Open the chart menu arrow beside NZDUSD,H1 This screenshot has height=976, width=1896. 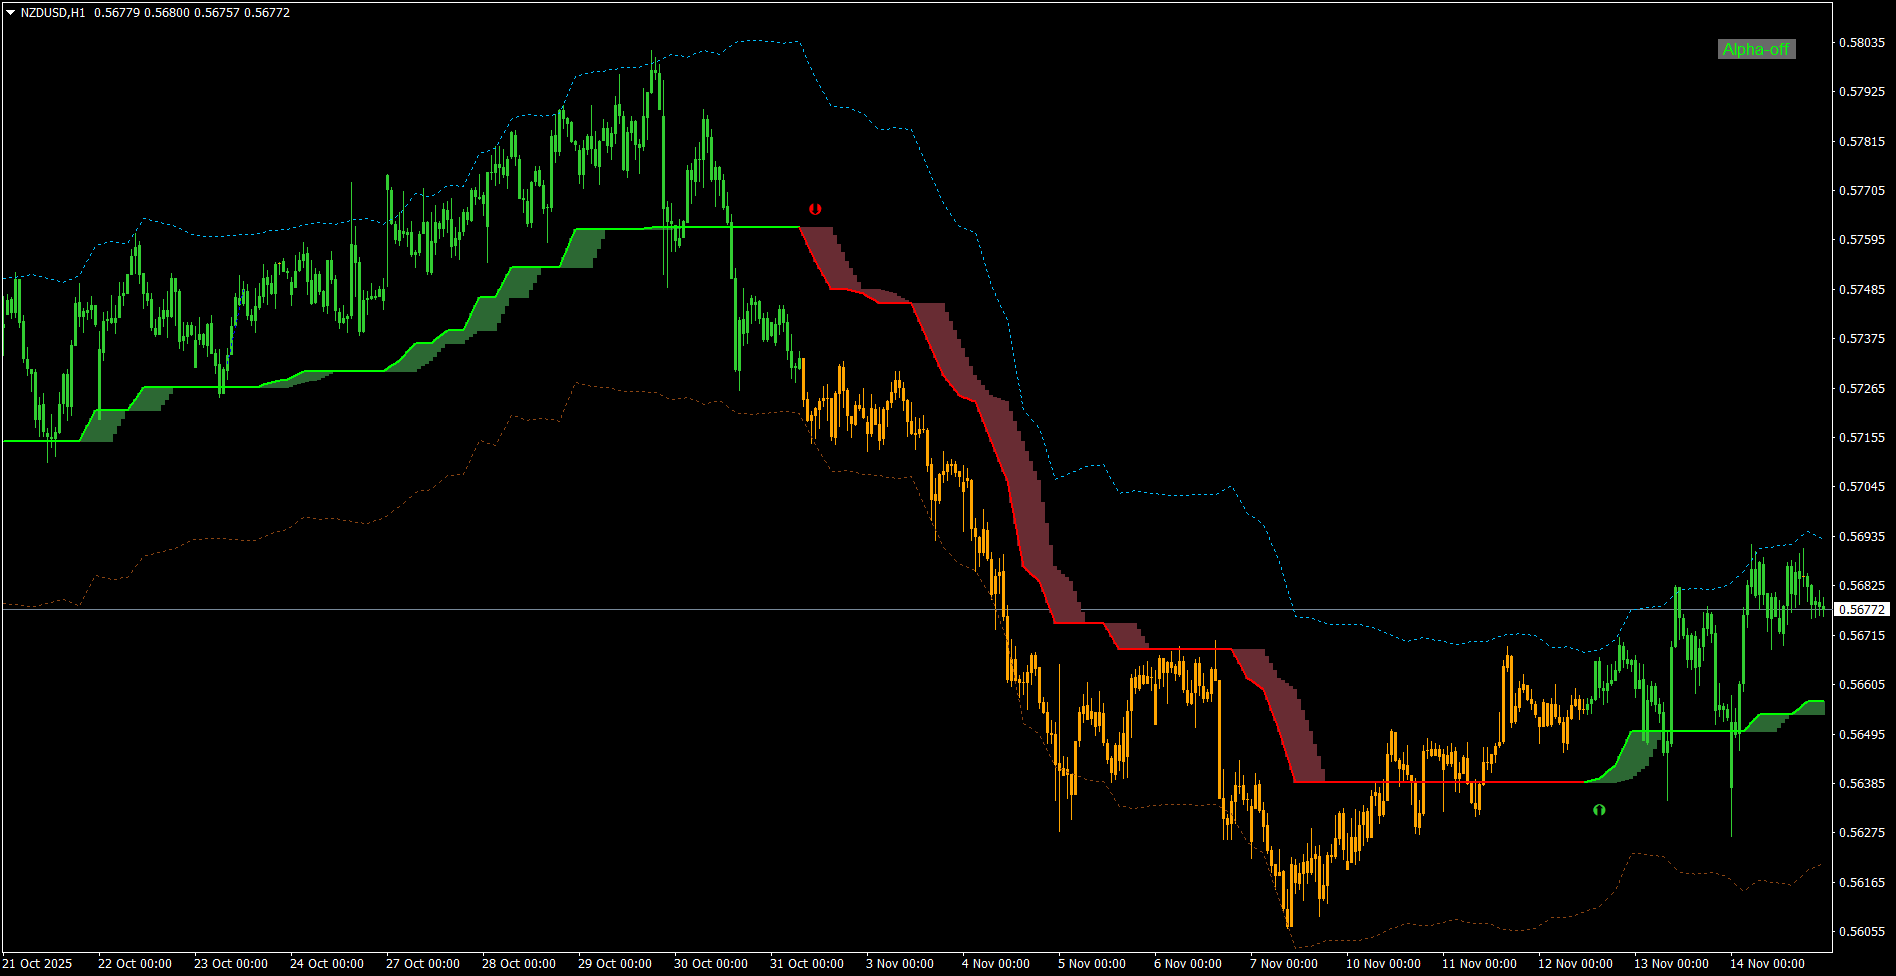coord(10,13)
